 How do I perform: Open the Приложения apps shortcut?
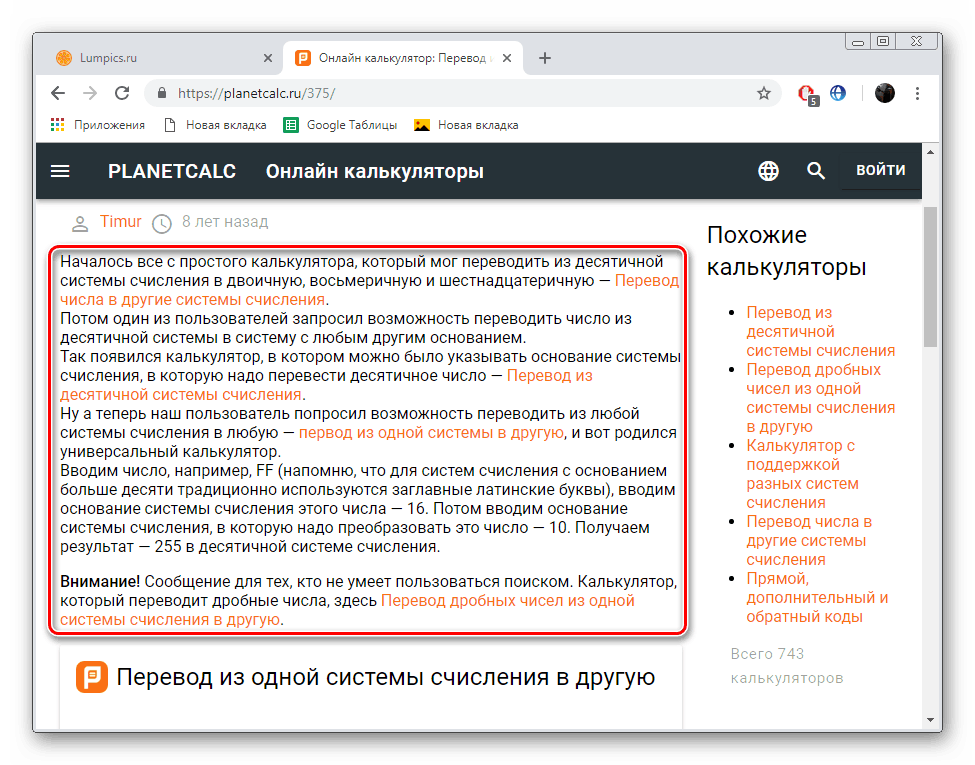point(97,125)
